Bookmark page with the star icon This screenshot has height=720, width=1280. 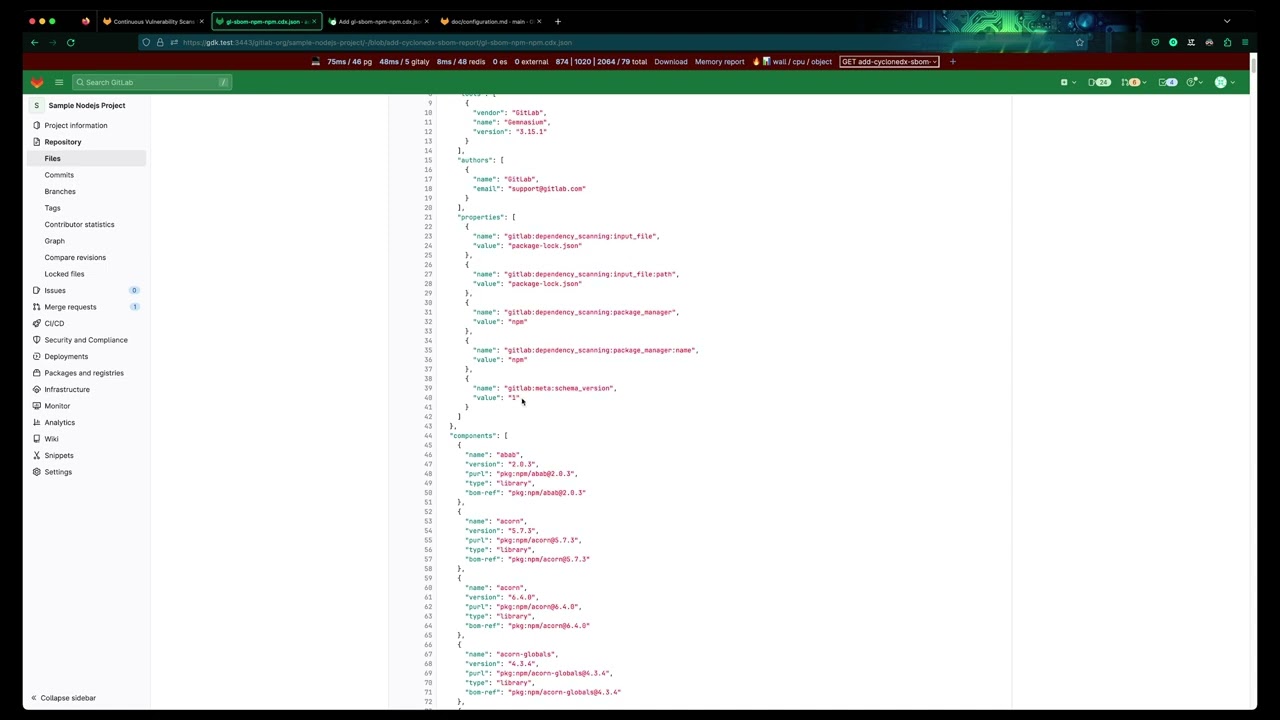[x=1079, y=42]
